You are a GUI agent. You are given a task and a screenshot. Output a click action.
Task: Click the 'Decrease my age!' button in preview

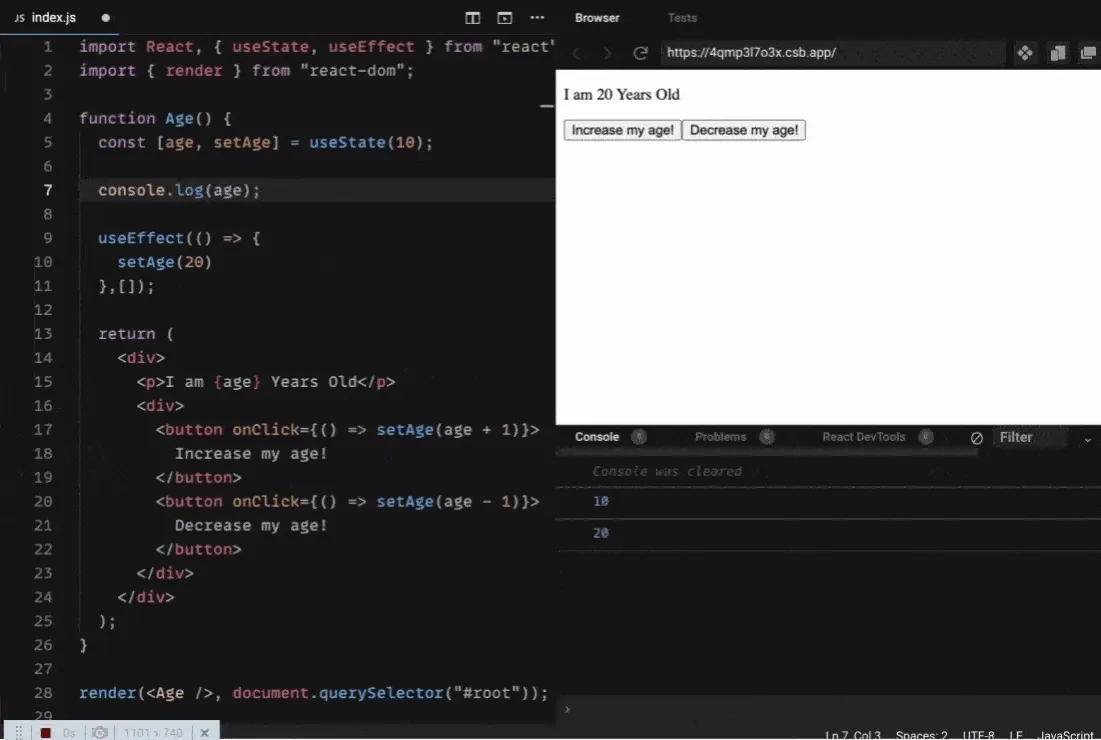(x=744, y=130)
